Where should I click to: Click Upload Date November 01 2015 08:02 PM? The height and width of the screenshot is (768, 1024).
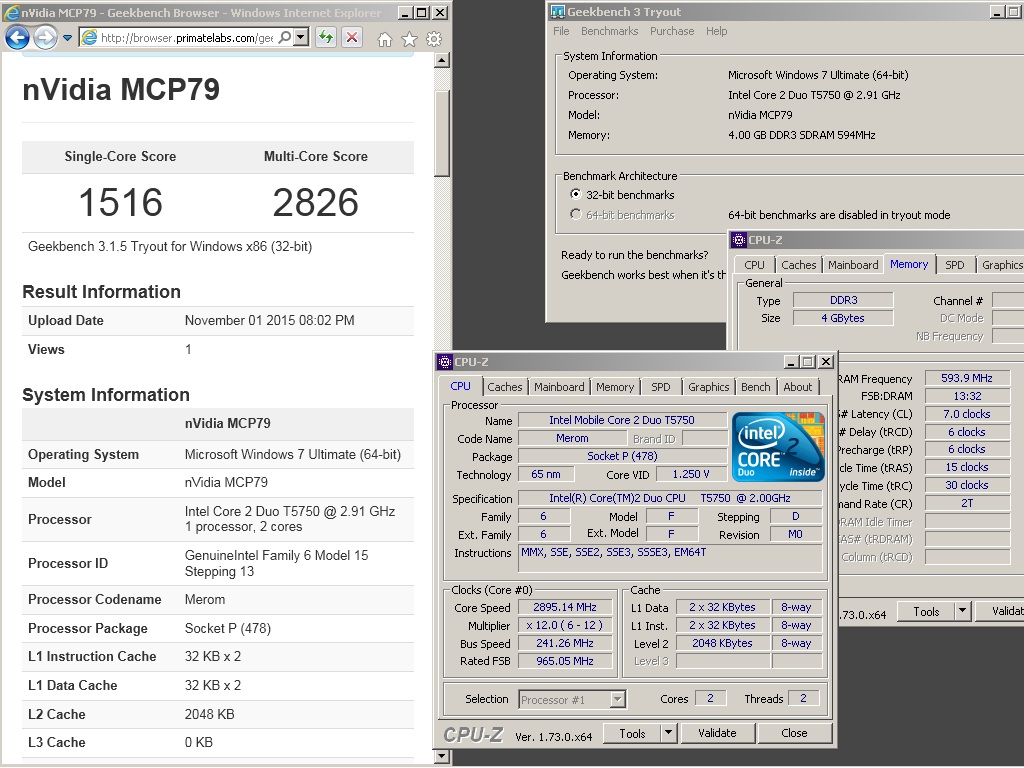point(269,321)
